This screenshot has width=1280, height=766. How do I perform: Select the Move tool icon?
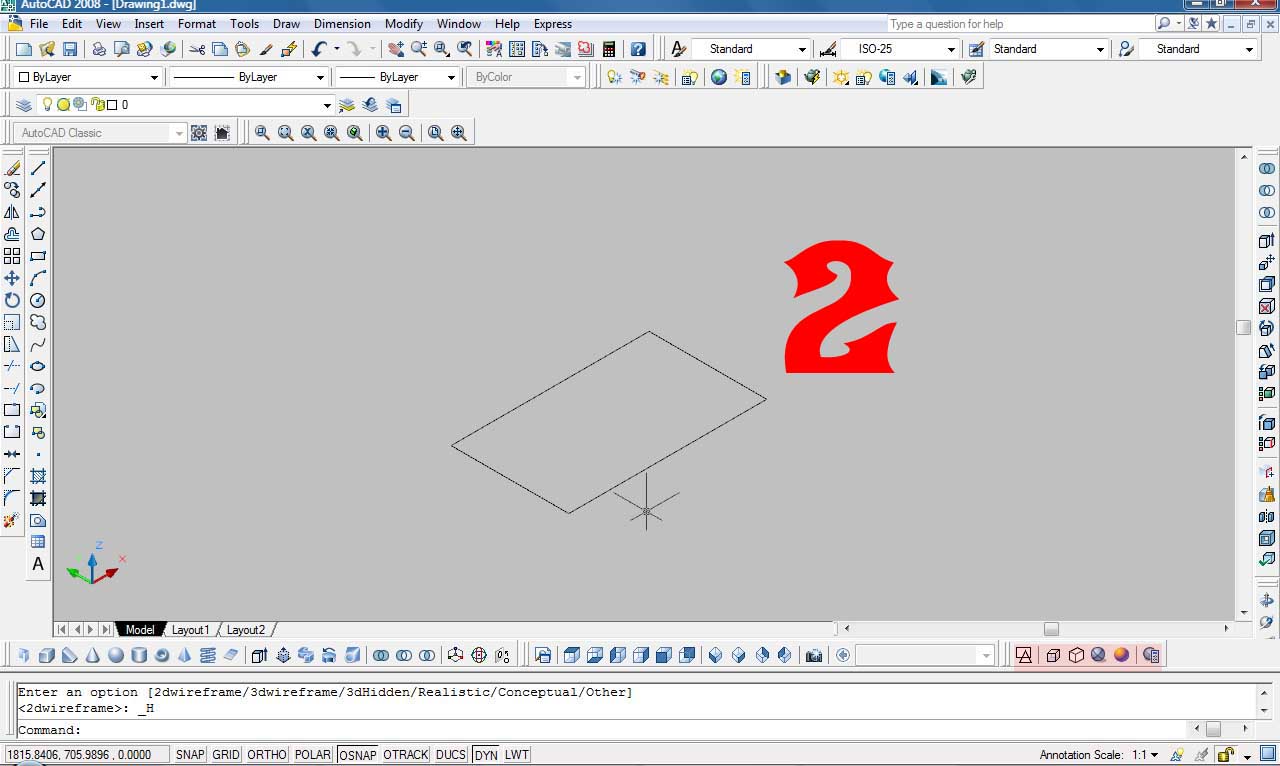12,278
